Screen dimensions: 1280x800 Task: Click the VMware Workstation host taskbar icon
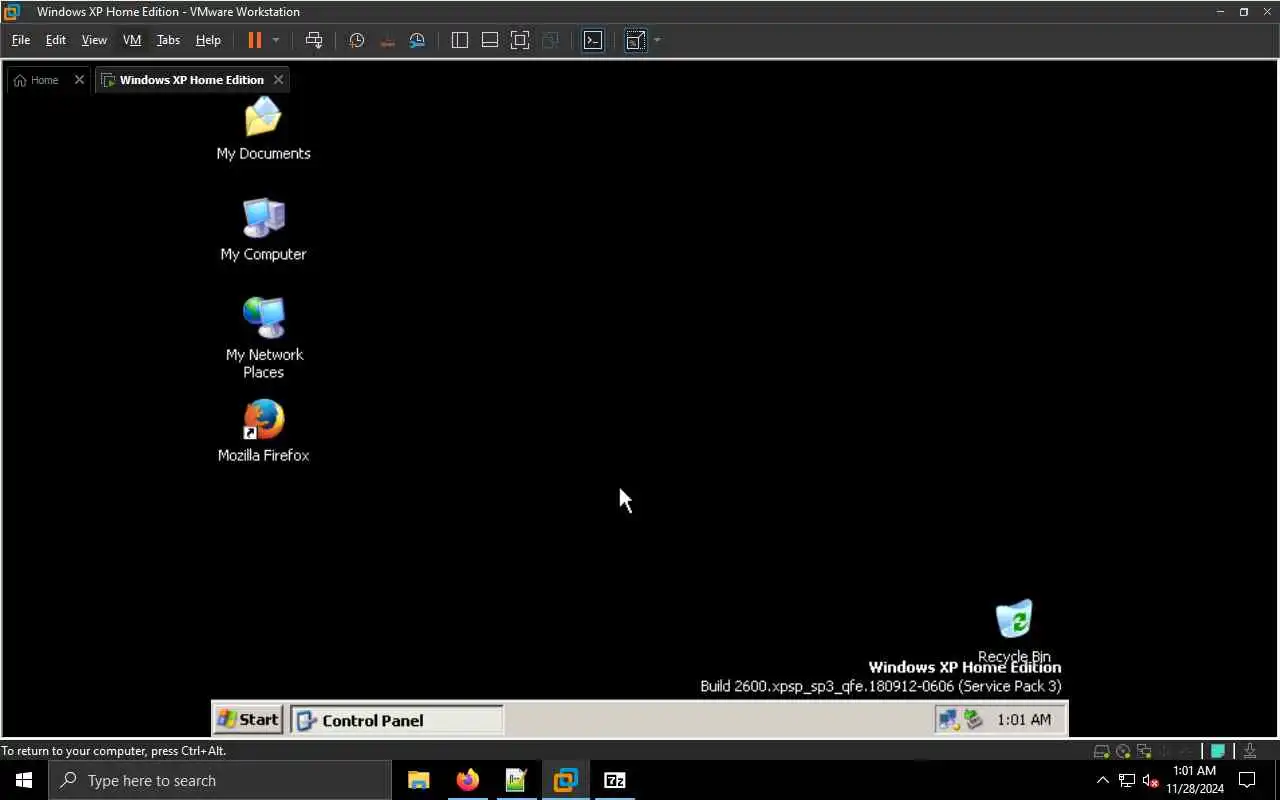pyautogui.click(x=565, y=780)
